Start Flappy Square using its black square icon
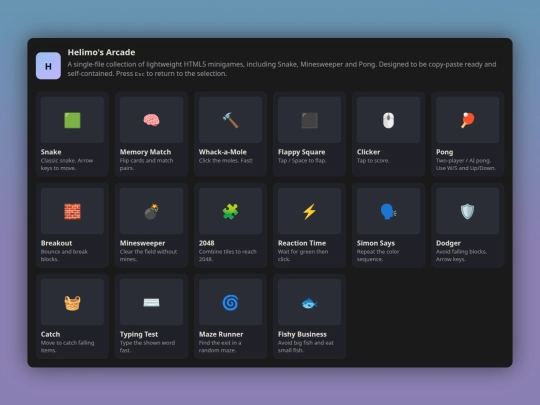The height and width of the screenshot is (405, 540). tap(309, 120)
